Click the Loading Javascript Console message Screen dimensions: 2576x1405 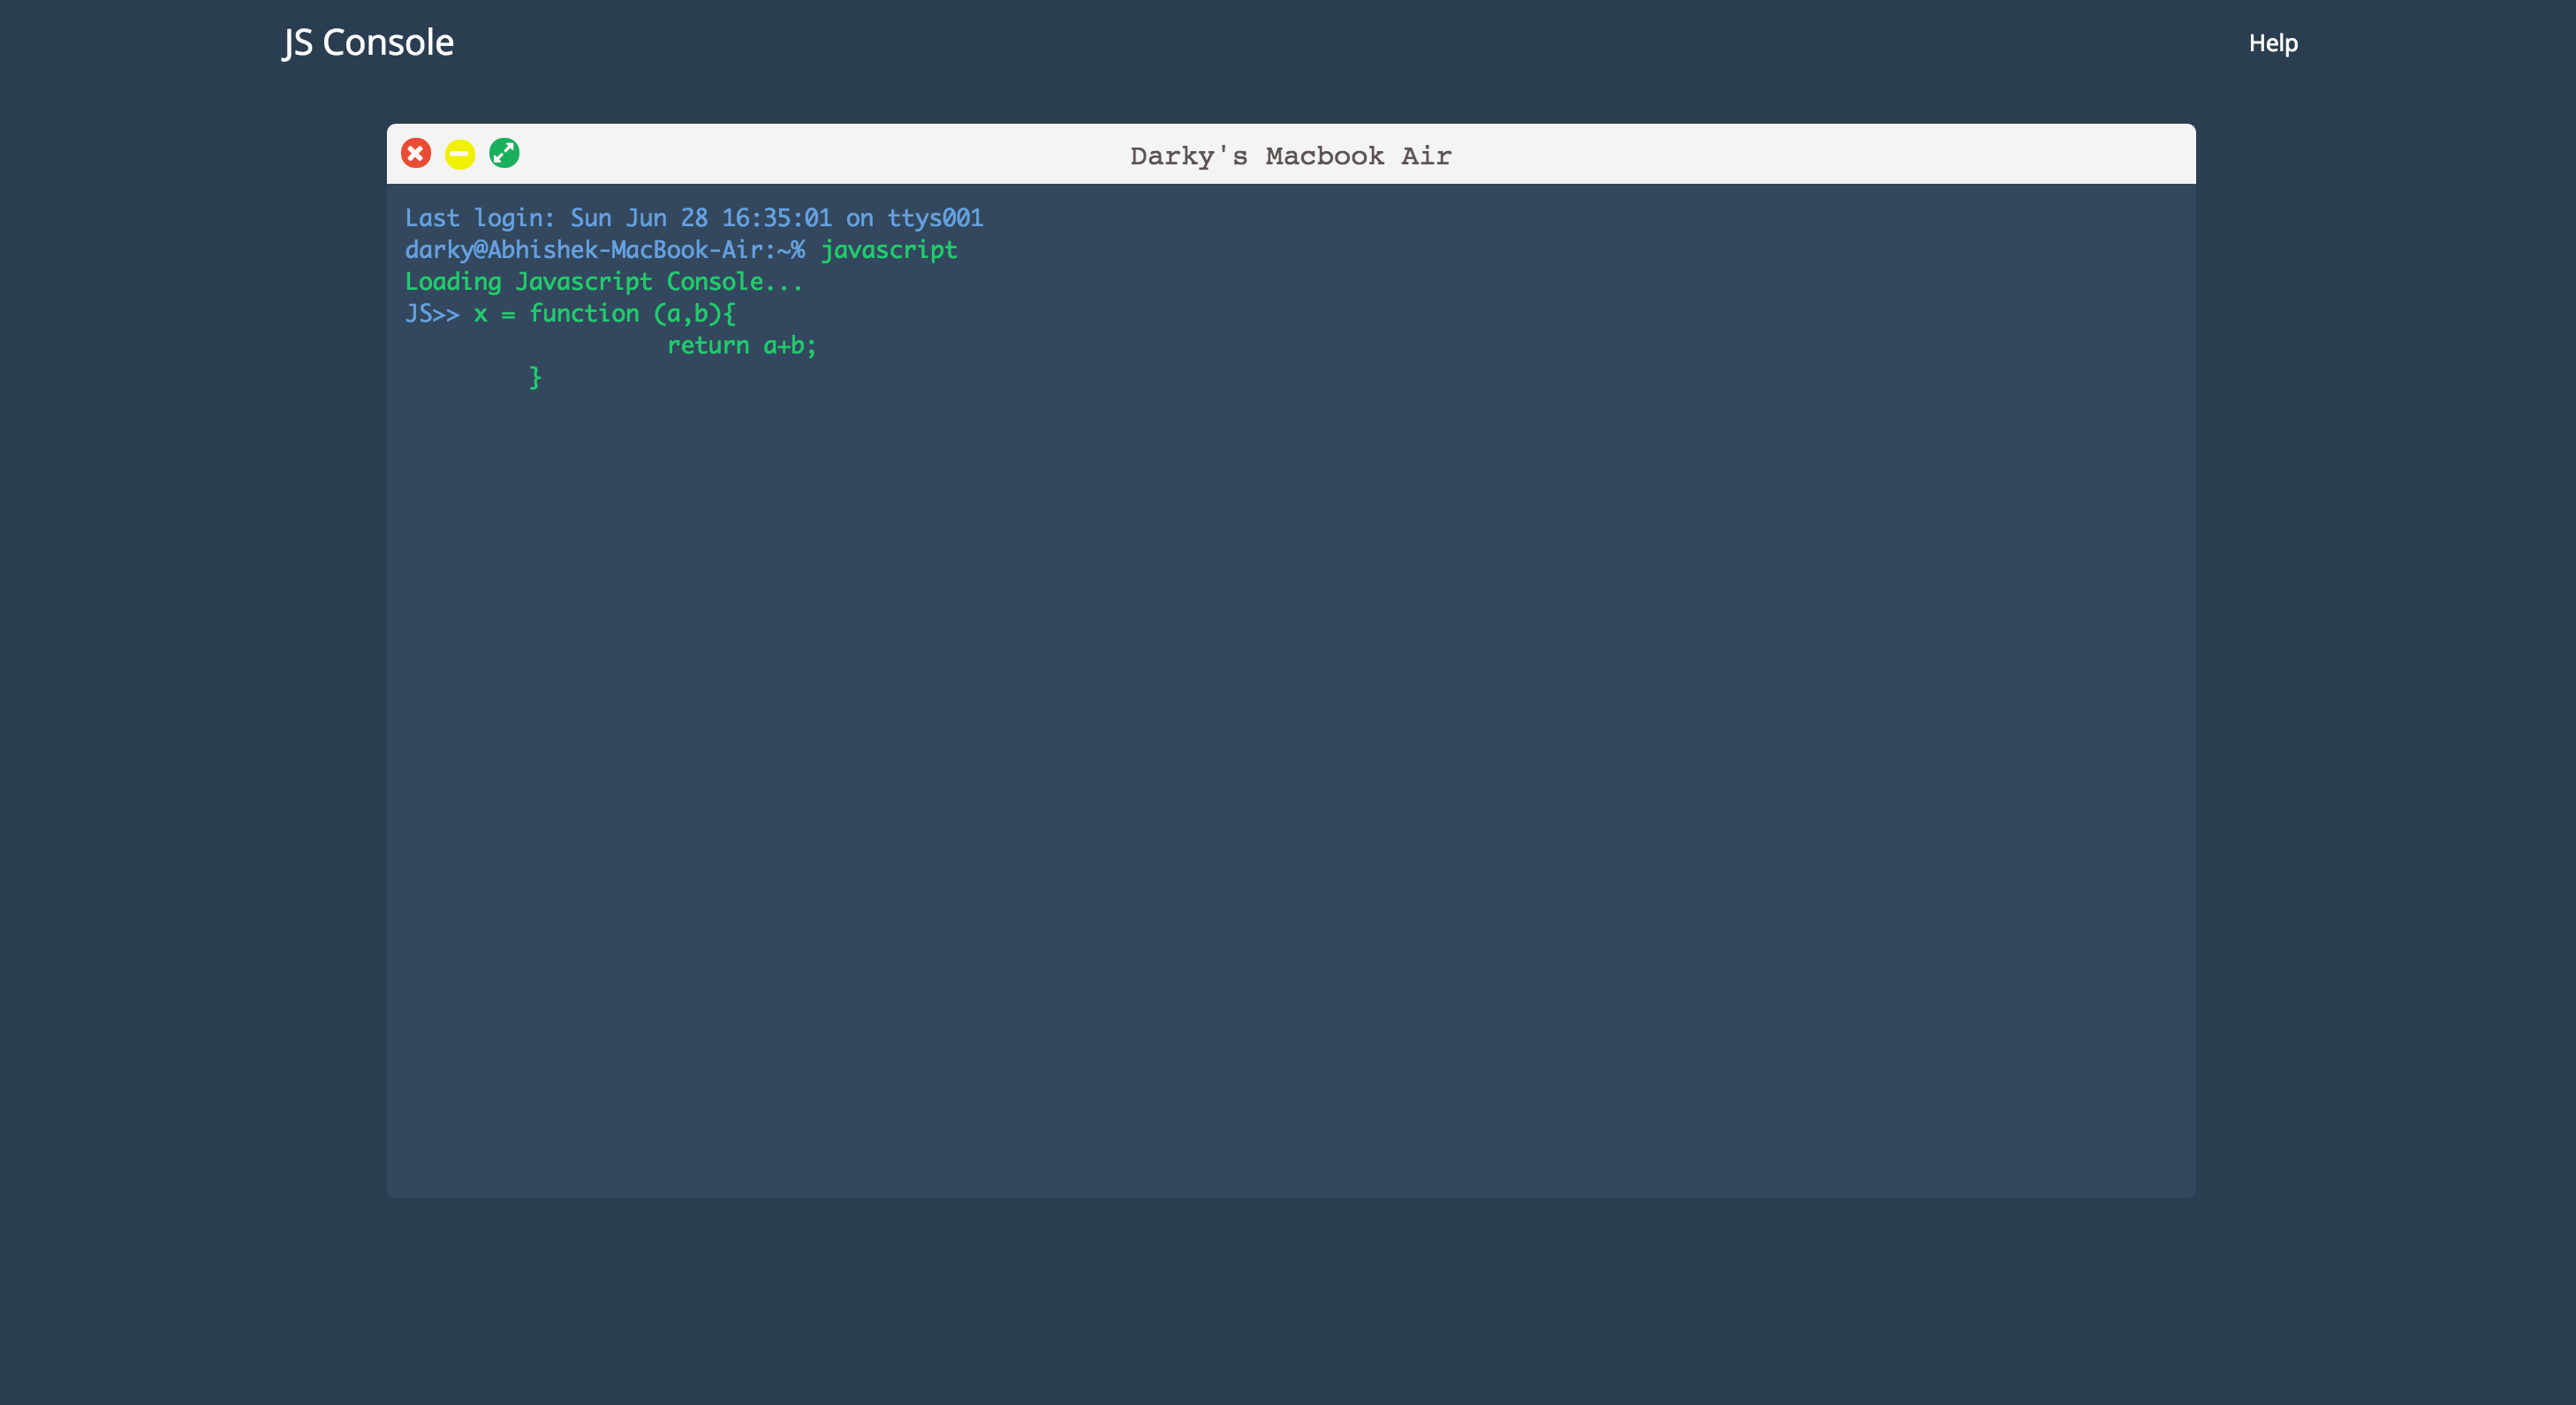coord(603,282)
